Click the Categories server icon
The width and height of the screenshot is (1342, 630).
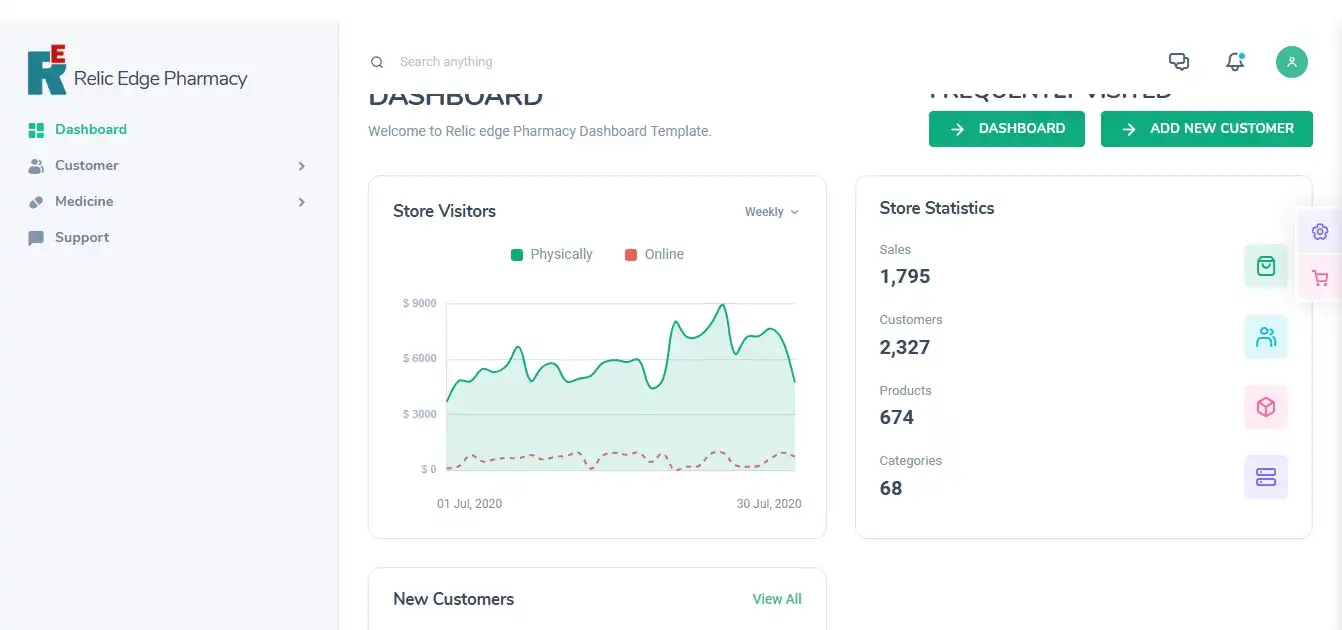1266,477
